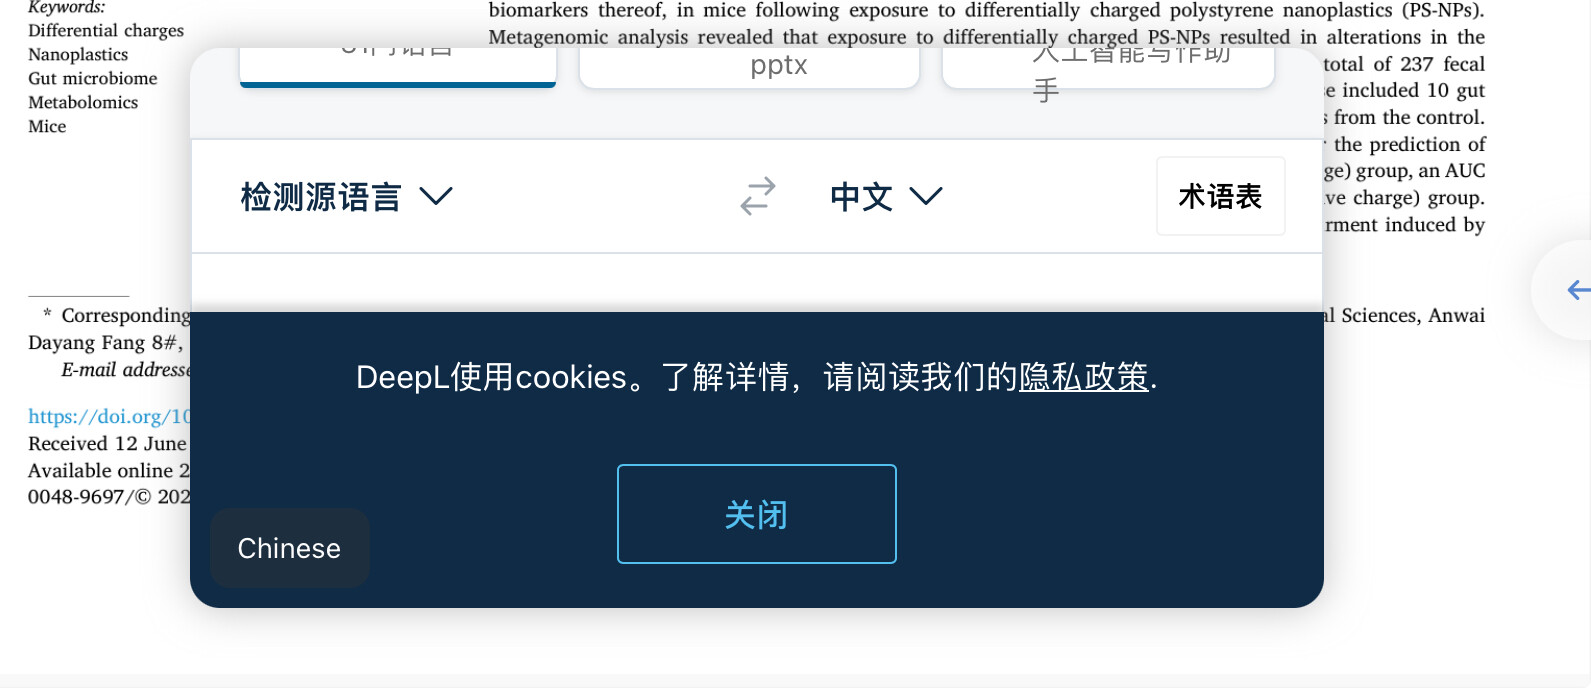
Task: Expand the chevron beside 检测源语言
Action: (x=436, y=195)
